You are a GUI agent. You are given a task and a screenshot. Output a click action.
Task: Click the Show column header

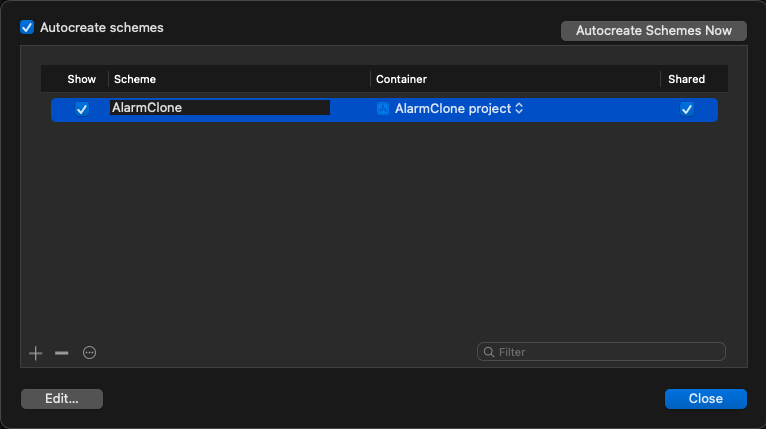pos(82,79)
